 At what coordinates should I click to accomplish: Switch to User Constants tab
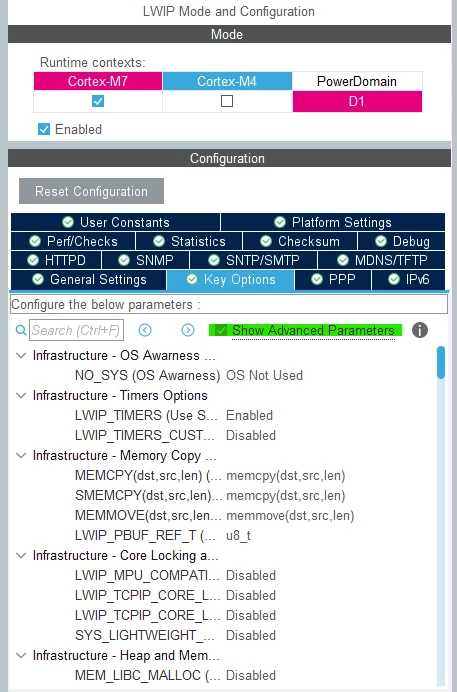[x=116, y=222]
